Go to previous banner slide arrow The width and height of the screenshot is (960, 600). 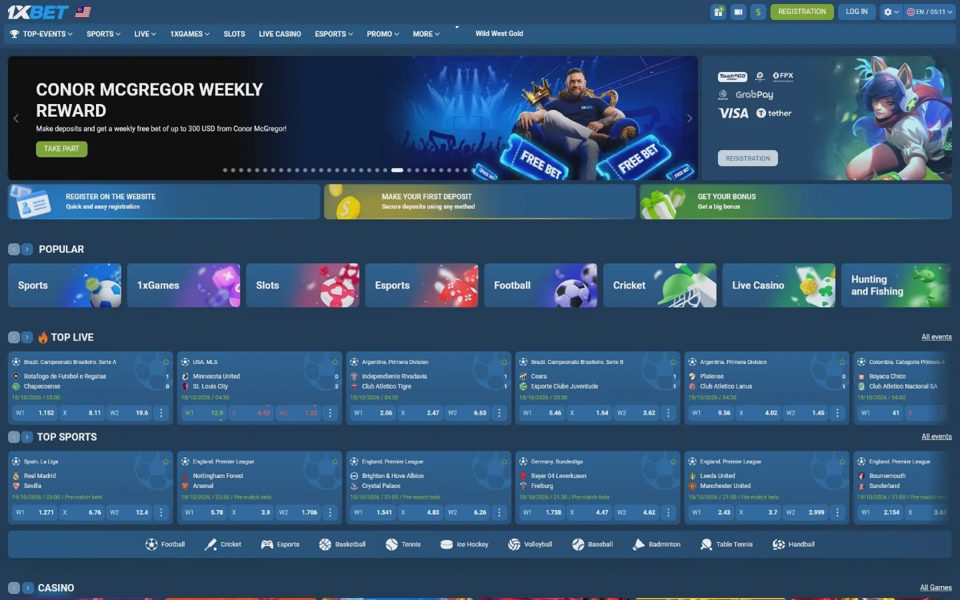pos(16,119)
